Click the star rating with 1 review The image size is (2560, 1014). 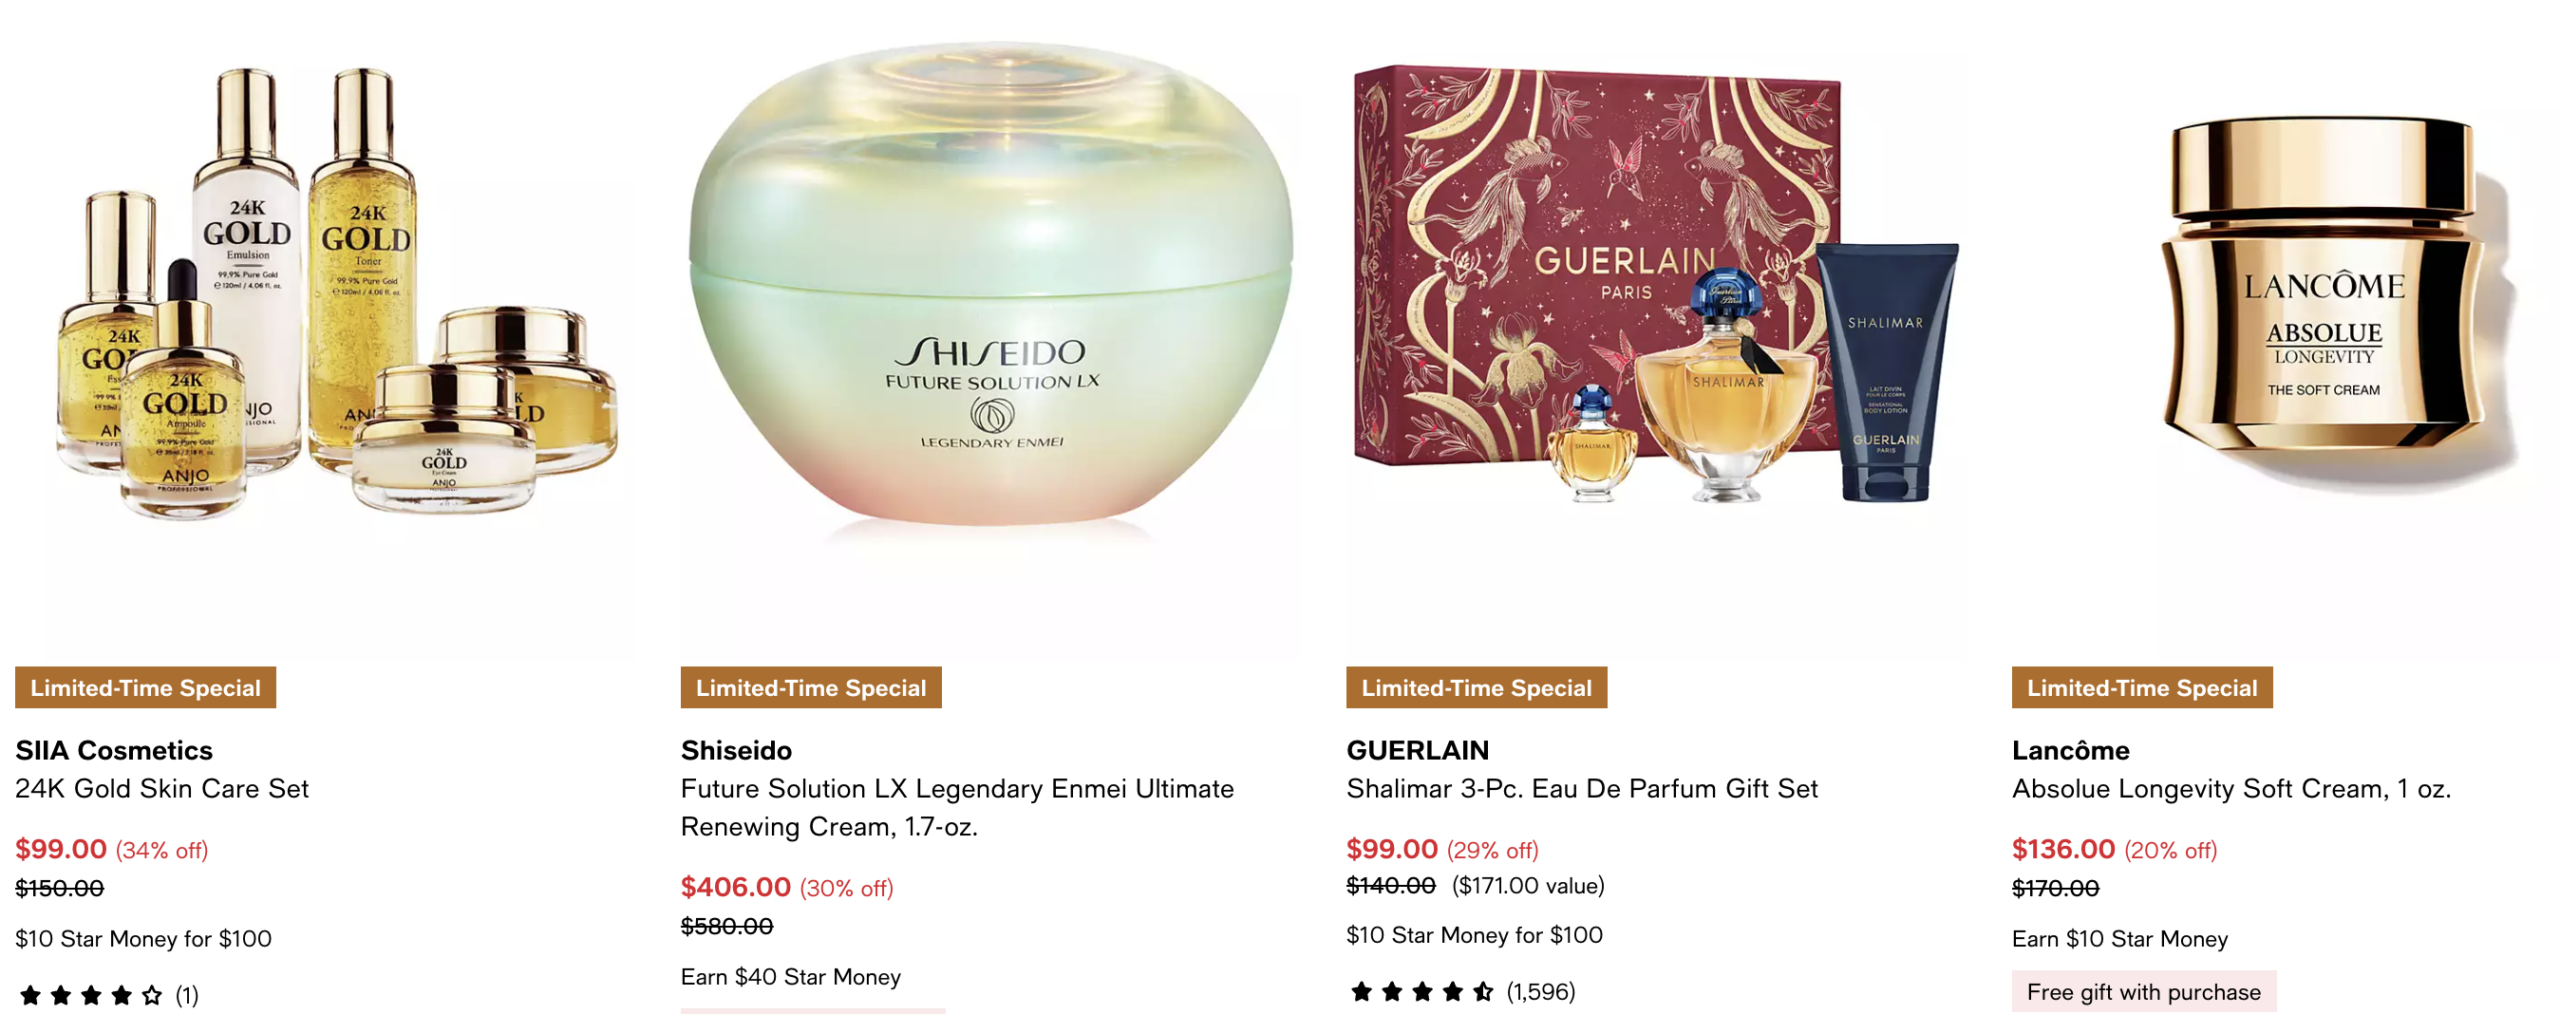click(x=108, y=994)
